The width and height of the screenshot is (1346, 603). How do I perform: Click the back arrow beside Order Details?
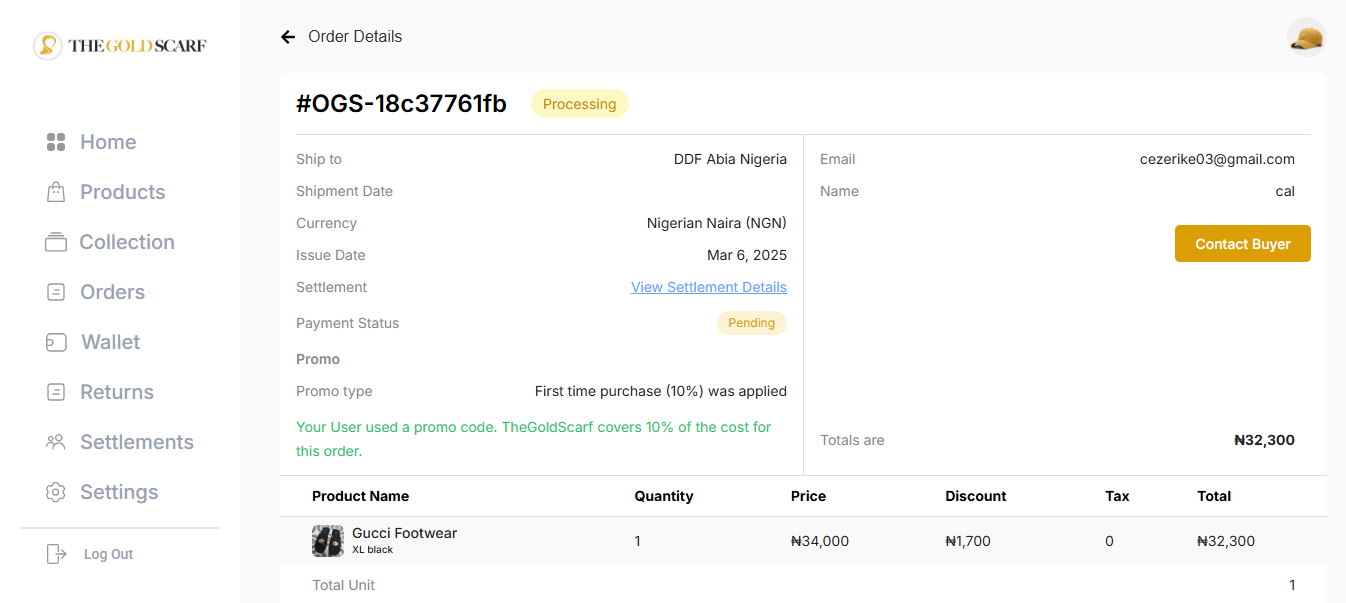(288, 37)
